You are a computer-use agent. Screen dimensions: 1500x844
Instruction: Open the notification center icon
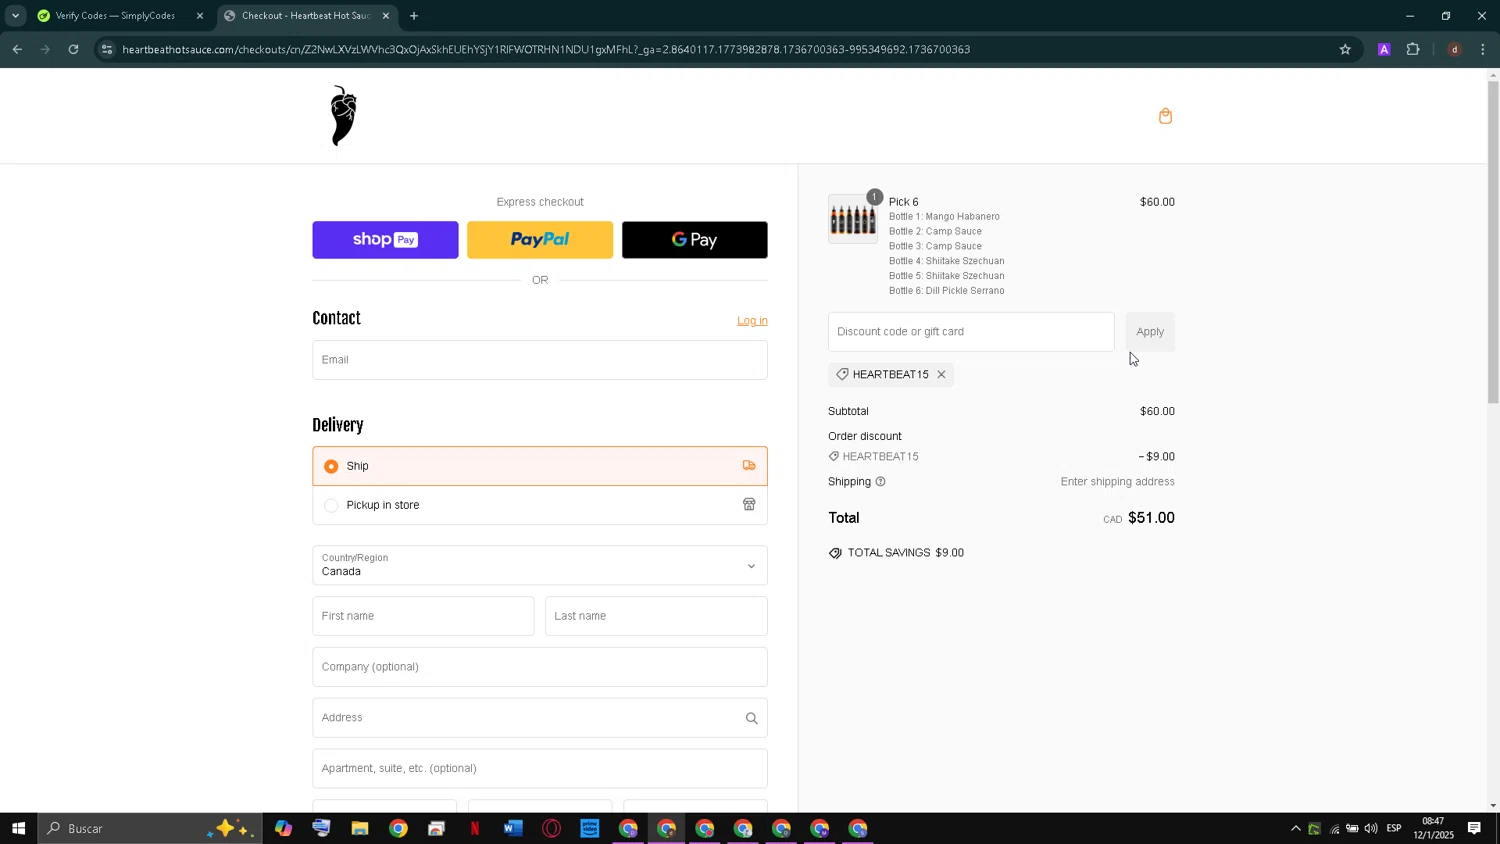[1474, 828]
